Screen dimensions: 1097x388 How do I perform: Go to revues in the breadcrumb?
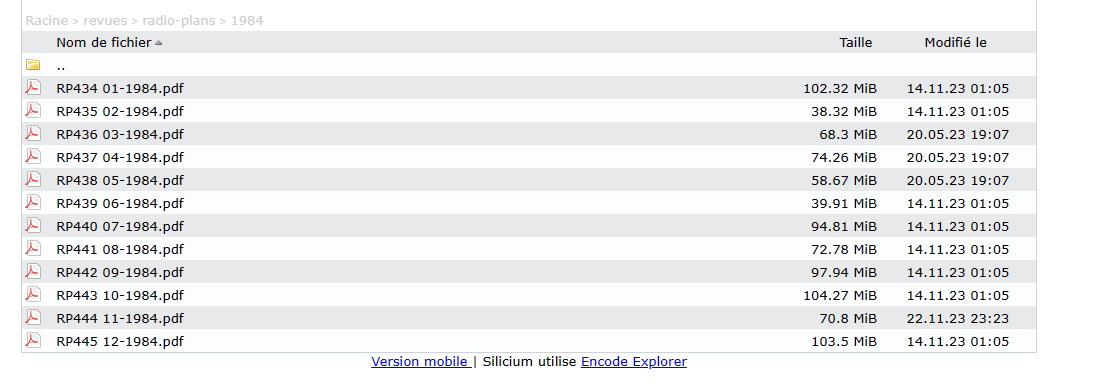105,21
